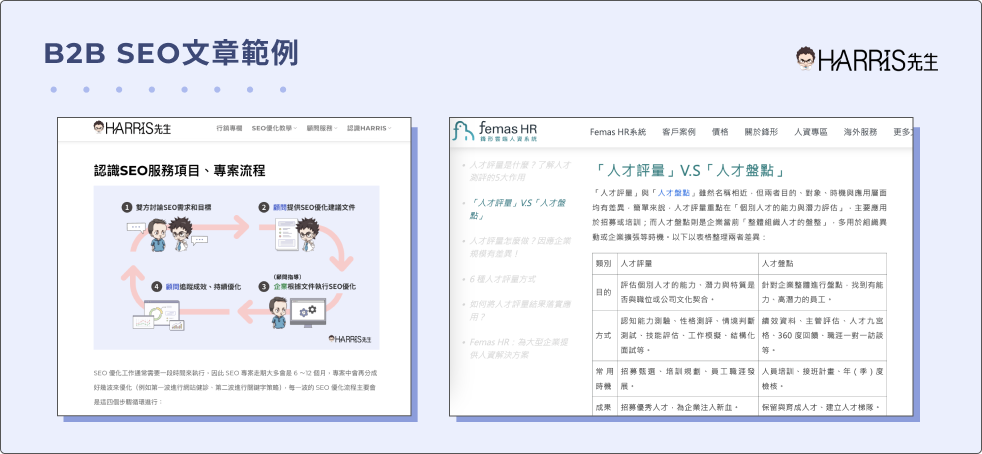Expand the SEO優化教學 dropdown menu
This screenshot has width=982, height=454.
[x=274, y=128]
